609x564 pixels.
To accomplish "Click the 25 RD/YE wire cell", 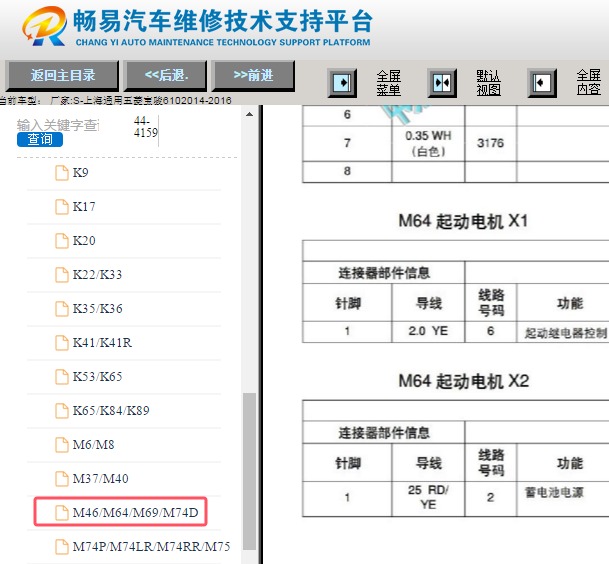I will [x=428, y=498].
